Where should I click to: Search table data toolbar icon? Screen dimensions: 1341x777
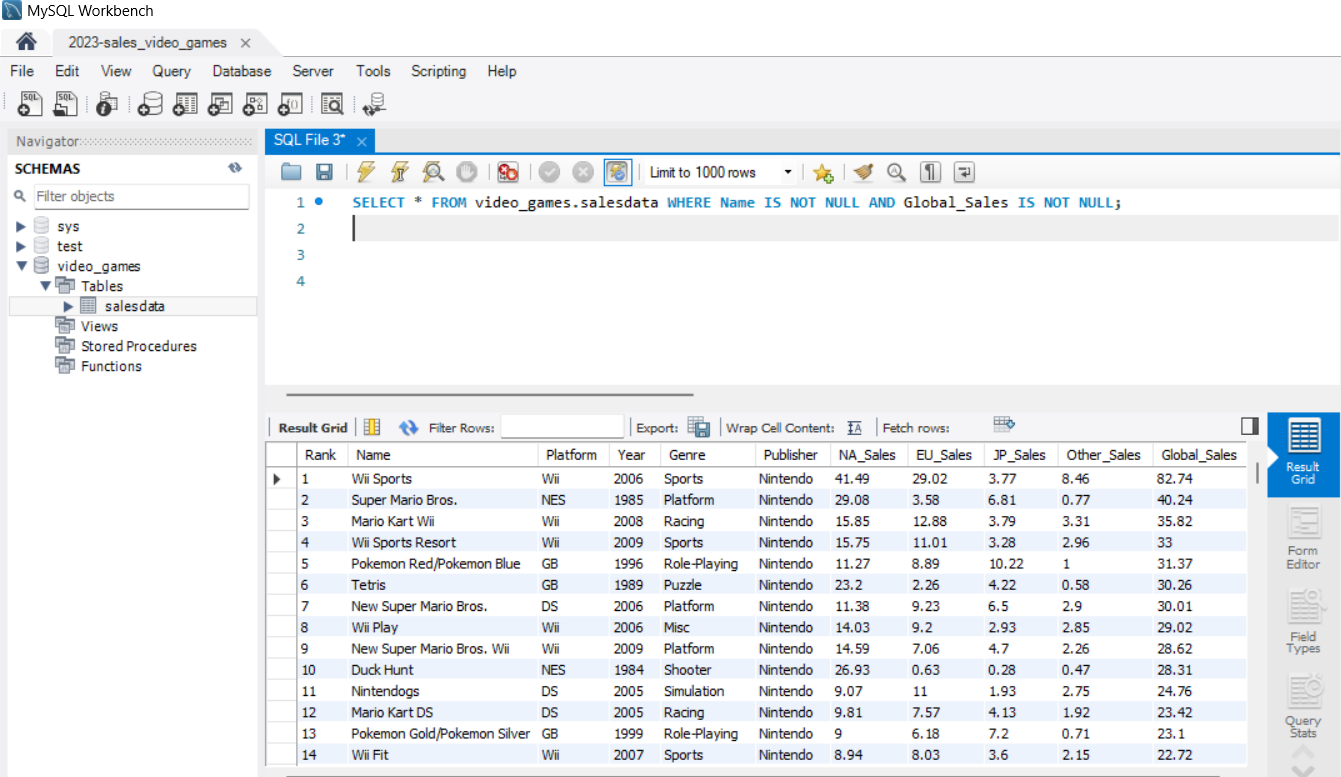[x=332, y=103]
